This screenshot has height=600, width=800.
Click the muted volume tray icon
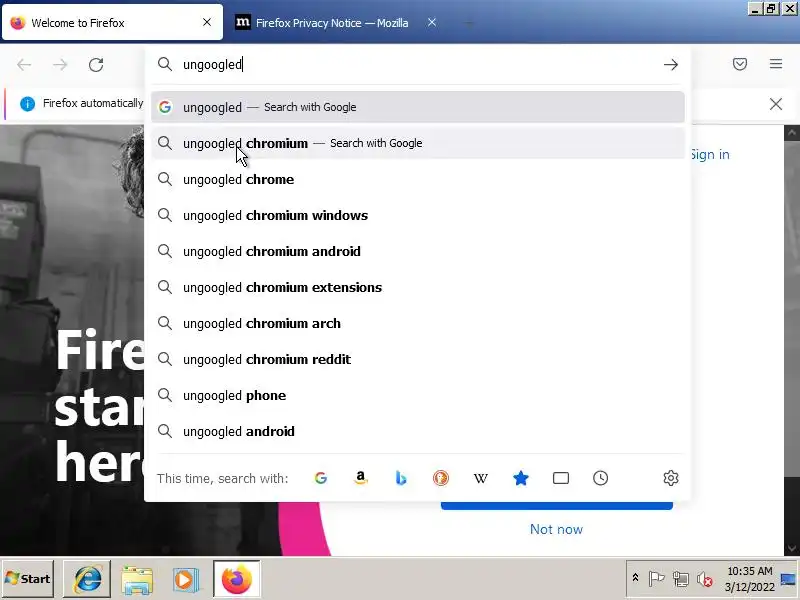705,579
